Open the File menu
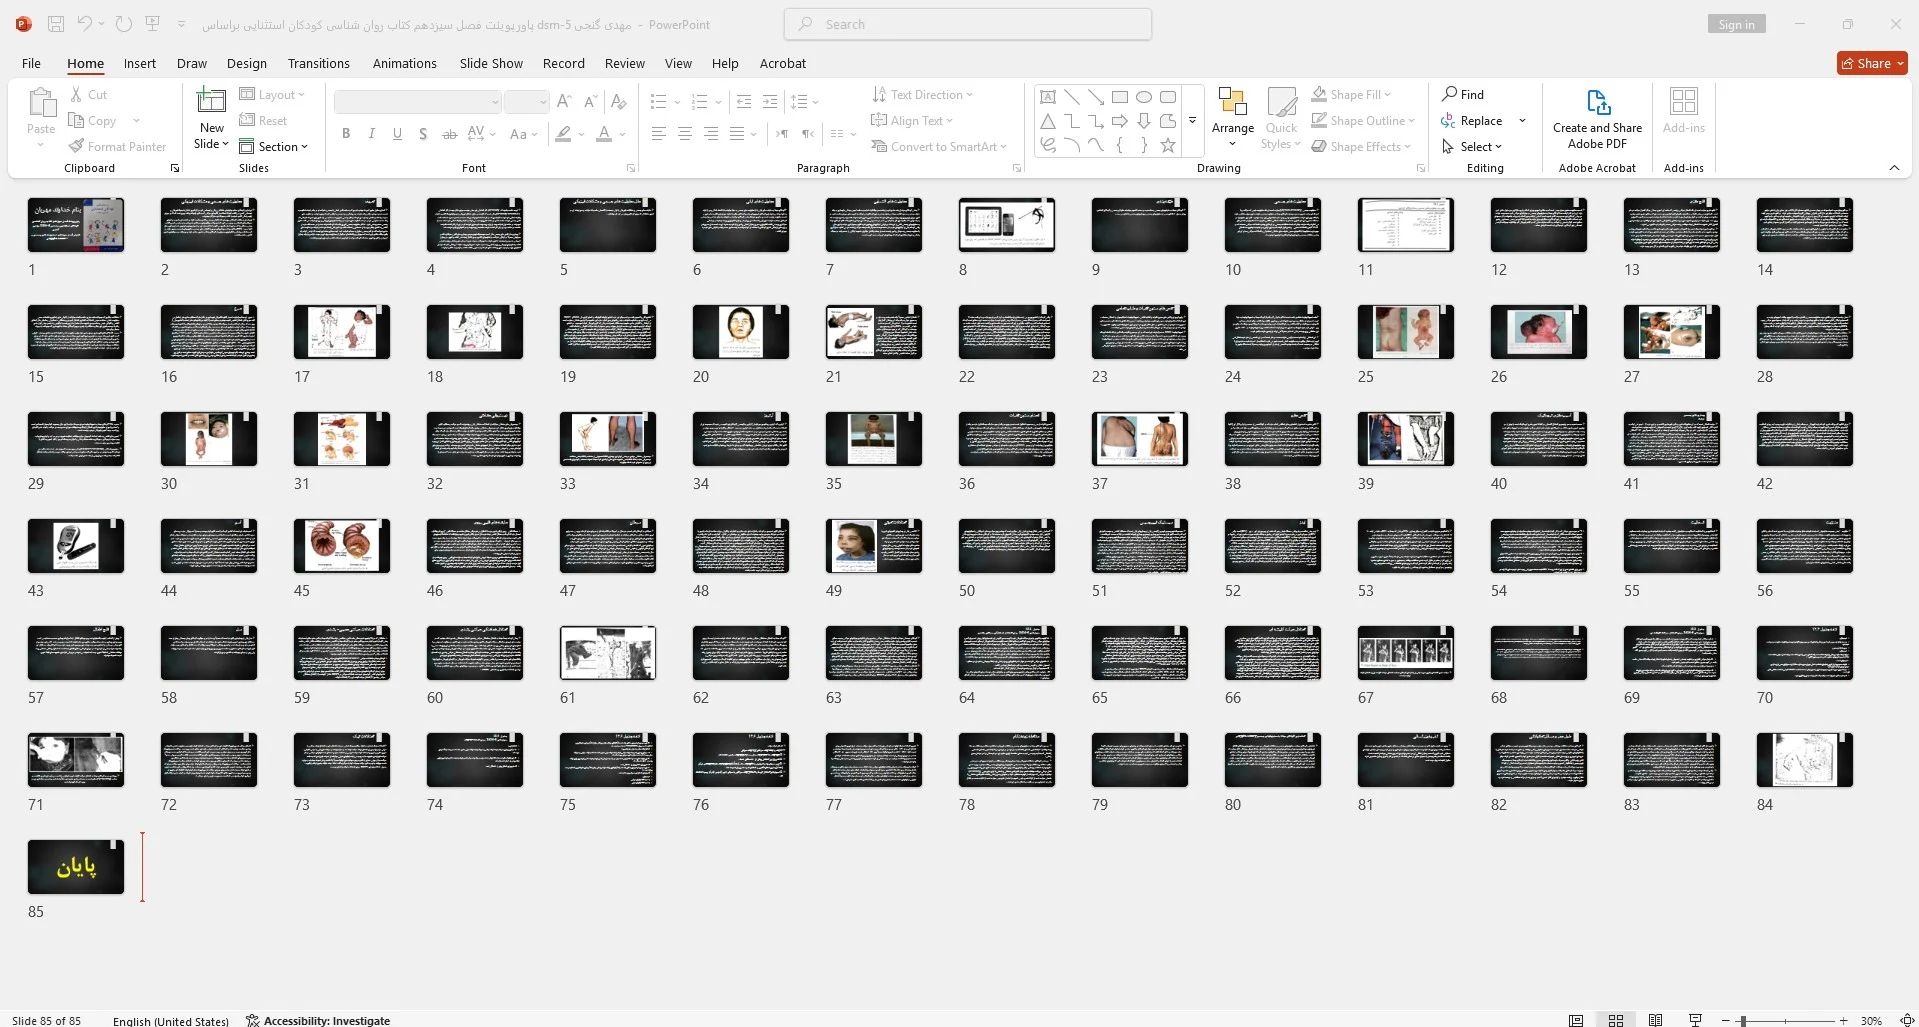The image size is (1919, 1027). pos(31,63)
